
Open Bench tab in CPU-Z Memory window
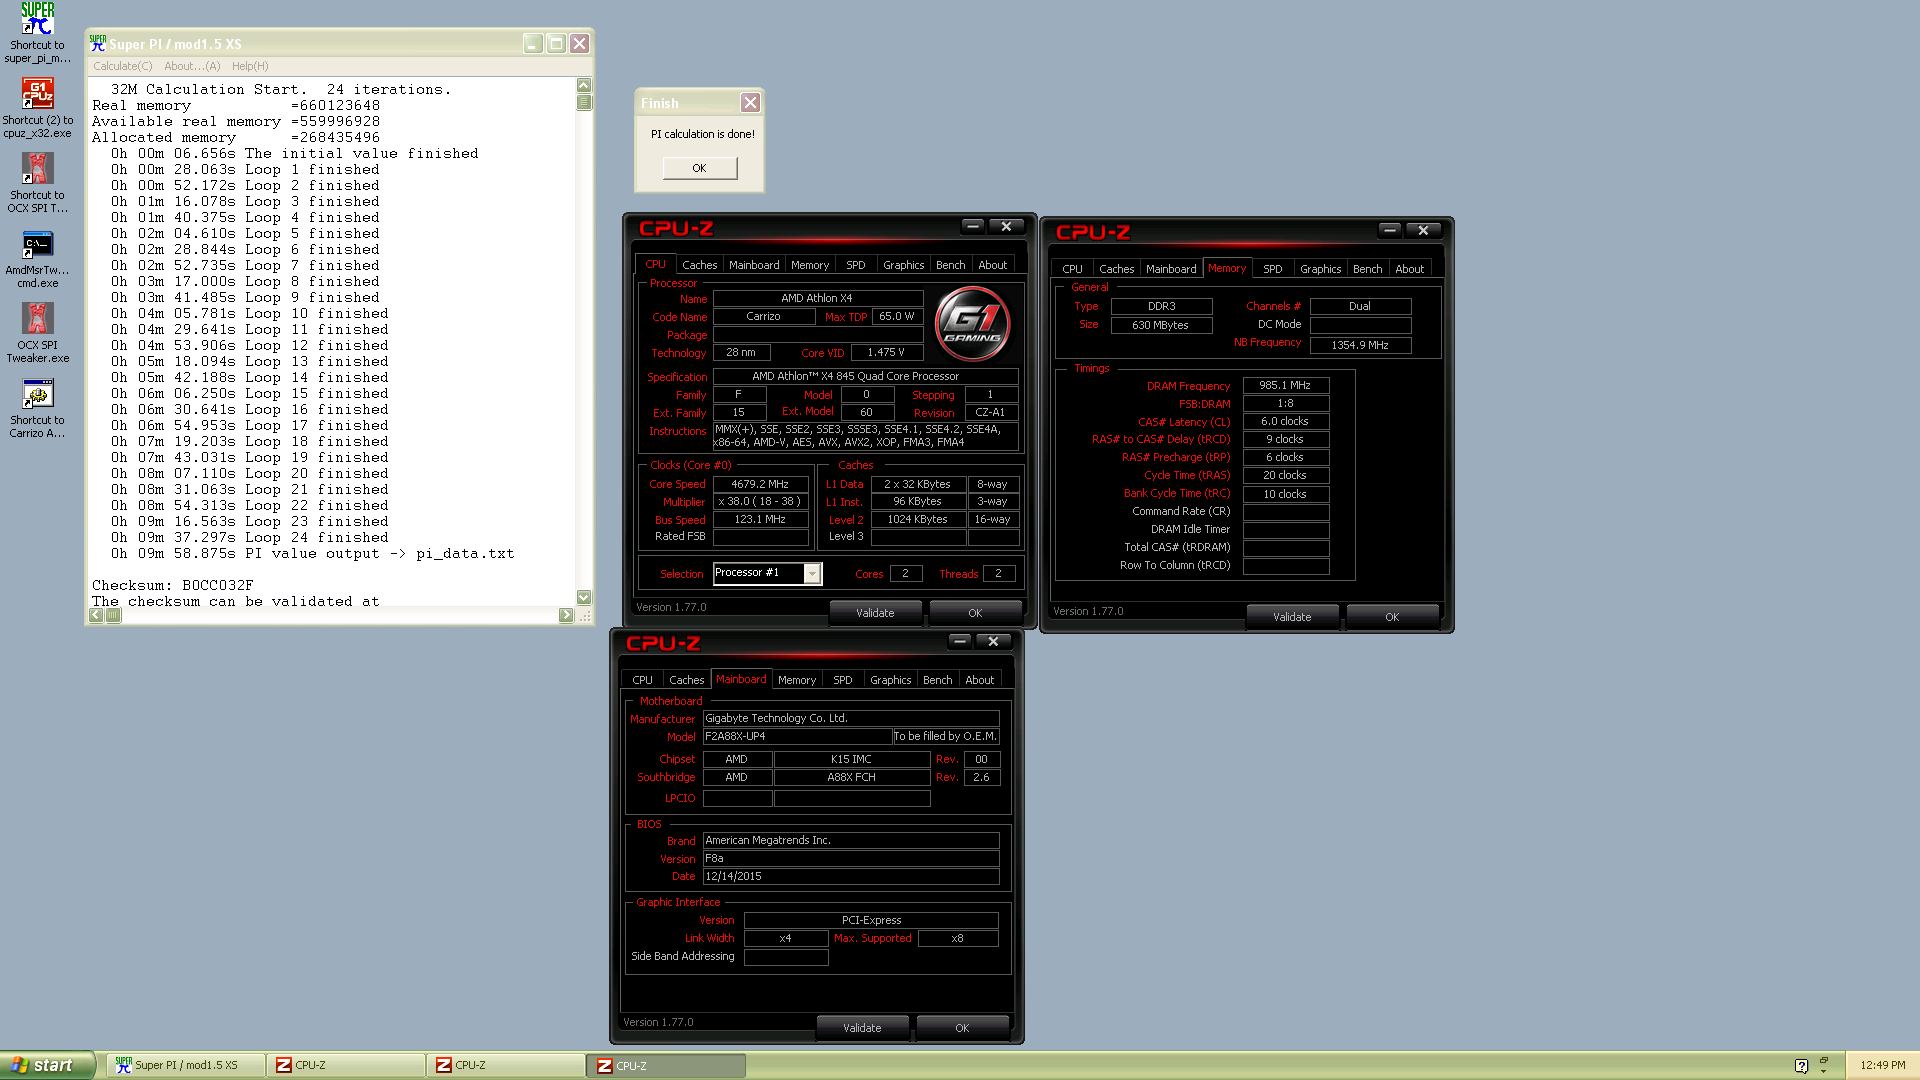(x=1368, y=269)
